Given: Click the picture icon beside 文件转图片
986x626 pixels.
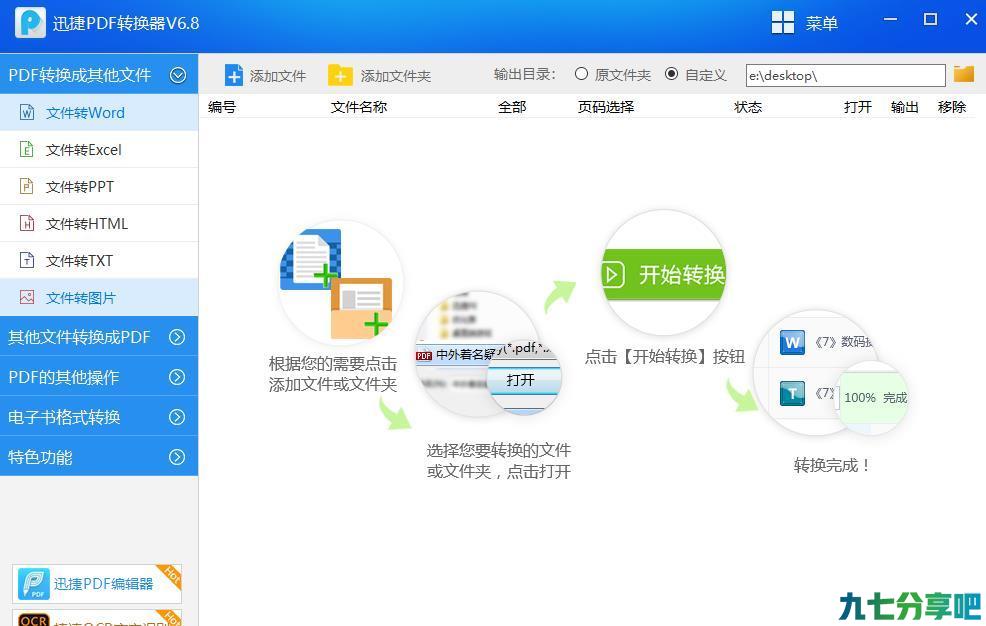Looking at the screenshot, I should pos(27,297).
